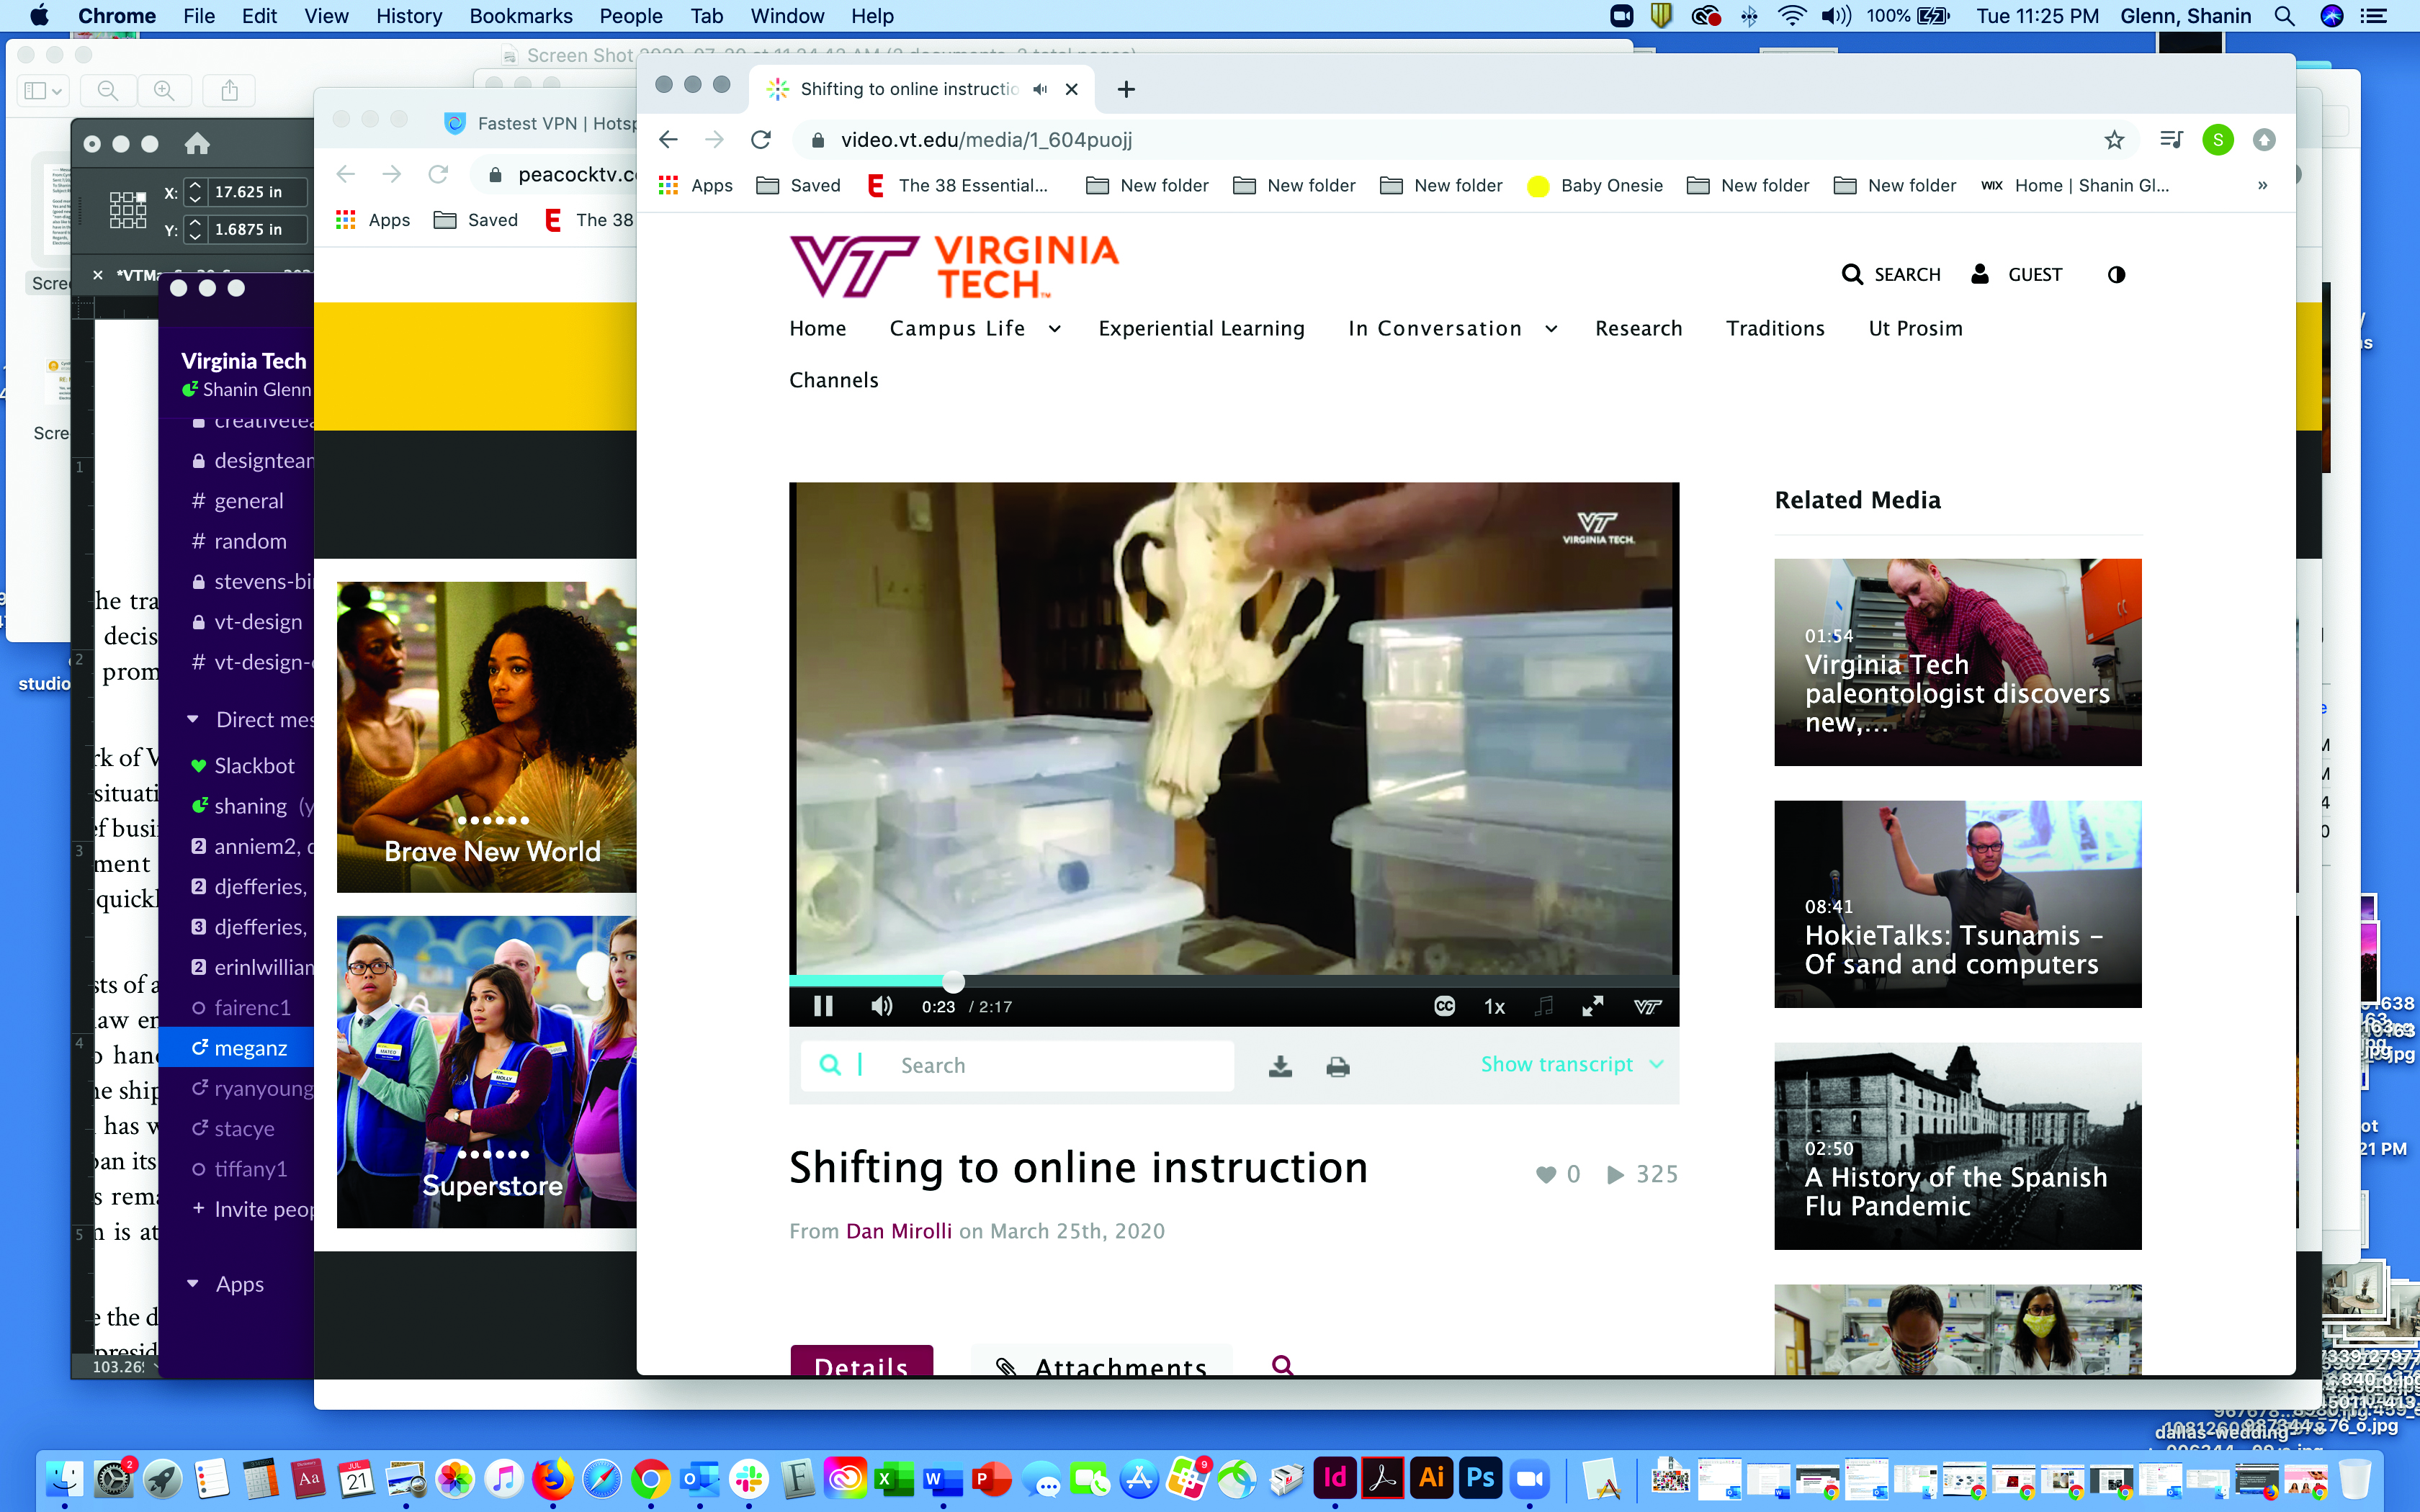Launch Photoshop from the Dock

click(1480, 1478)
